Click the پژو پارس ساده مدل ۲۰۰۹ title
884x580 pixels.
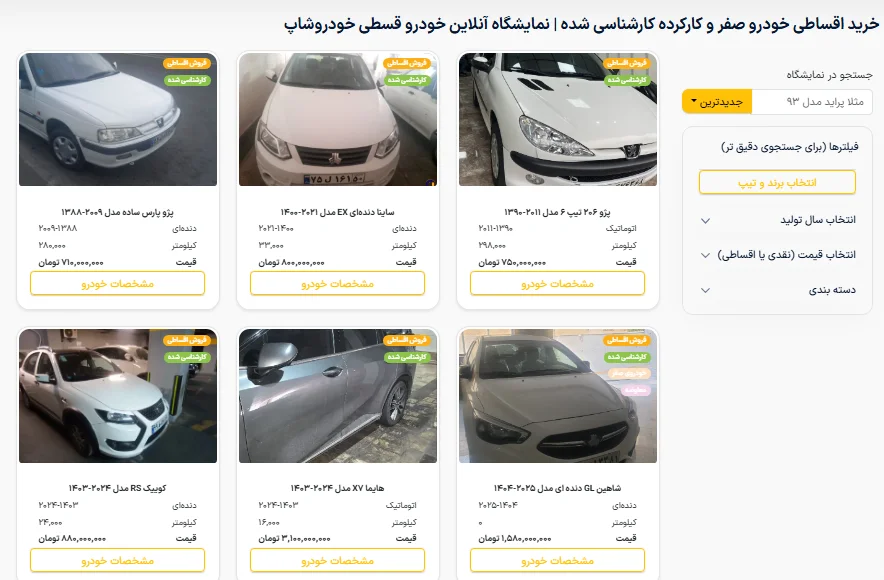point(117,212)
